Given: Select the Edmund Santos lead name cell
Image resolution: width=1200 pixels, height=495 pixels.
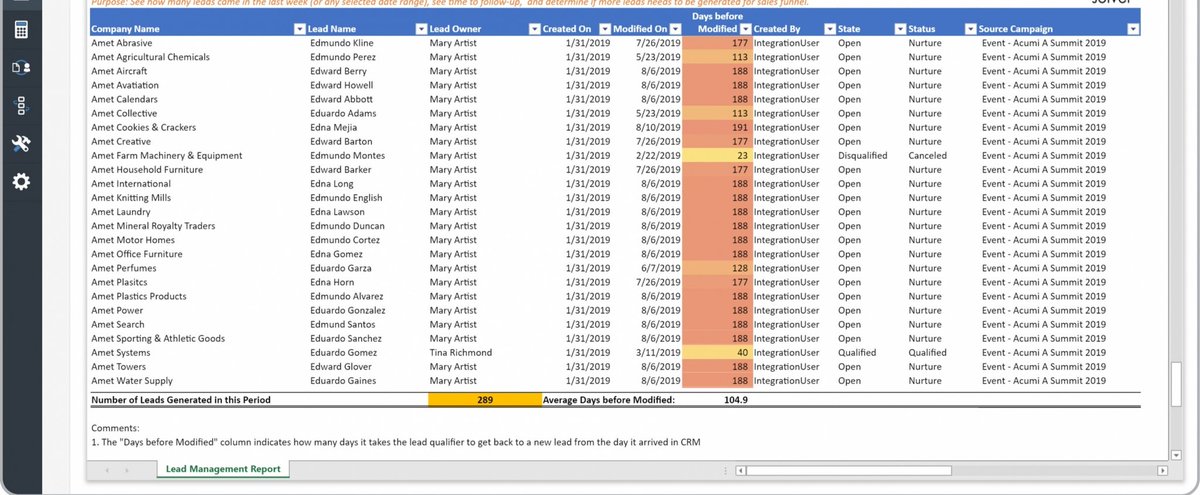Looking at the screenshot, I should click(x=341, y=325).
